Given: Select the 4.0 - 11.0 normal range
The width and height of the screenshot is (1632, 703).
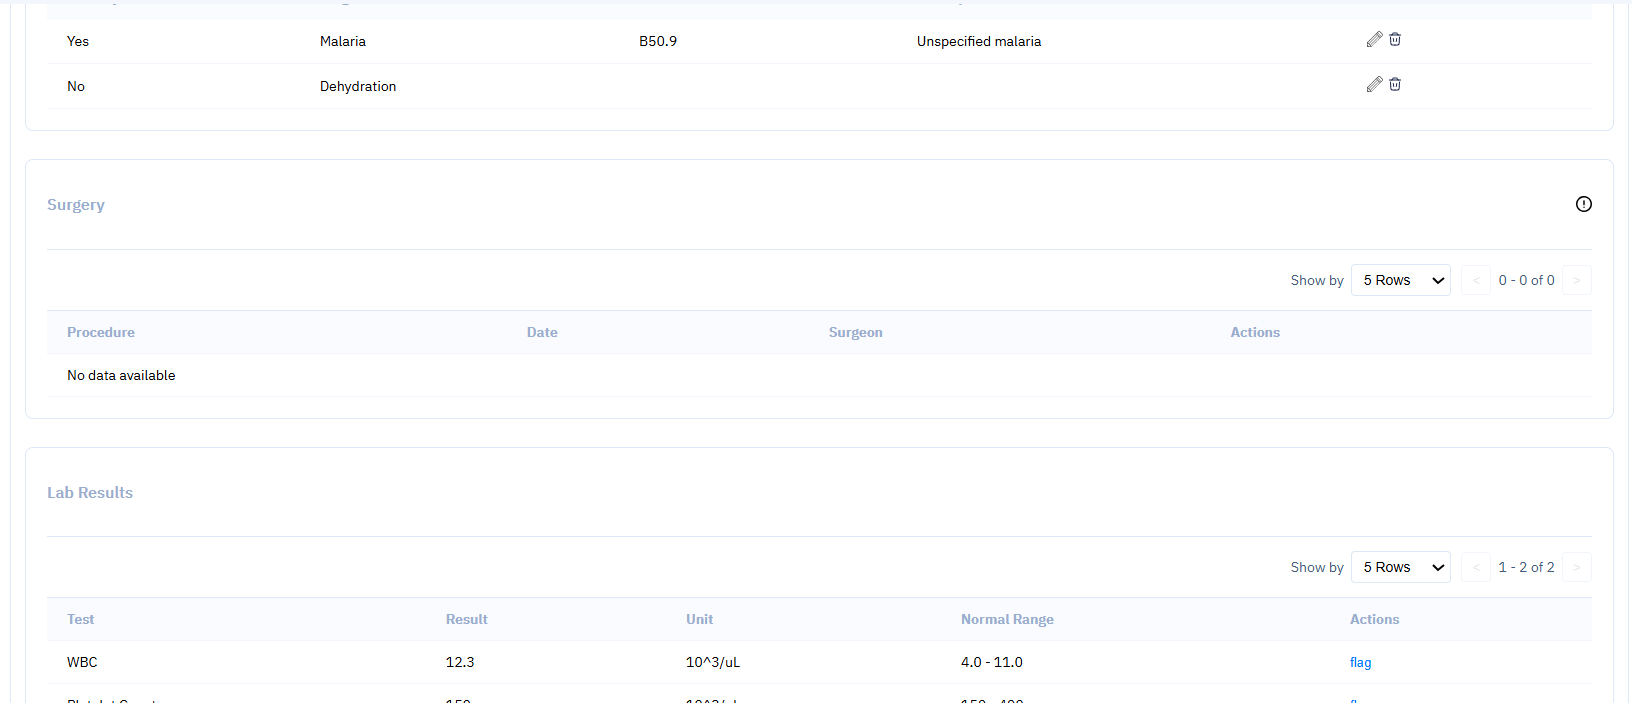Looking at the screenshot, I should (992, 662).
